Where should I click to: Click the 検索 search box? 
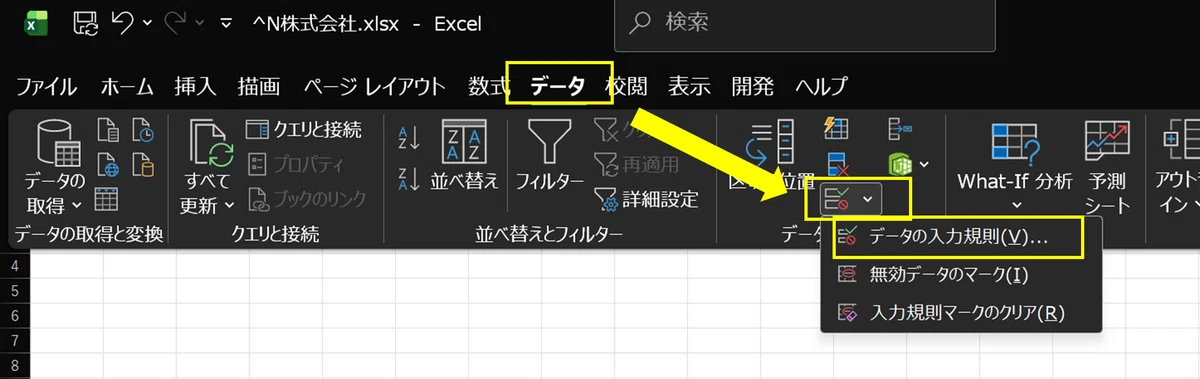(804, 22)
